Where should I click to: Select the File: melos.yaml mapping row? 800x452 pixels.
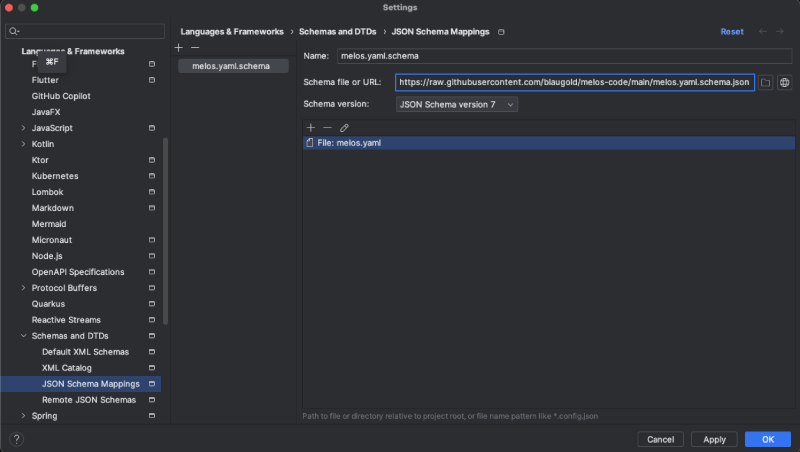[x=548, y=143]
